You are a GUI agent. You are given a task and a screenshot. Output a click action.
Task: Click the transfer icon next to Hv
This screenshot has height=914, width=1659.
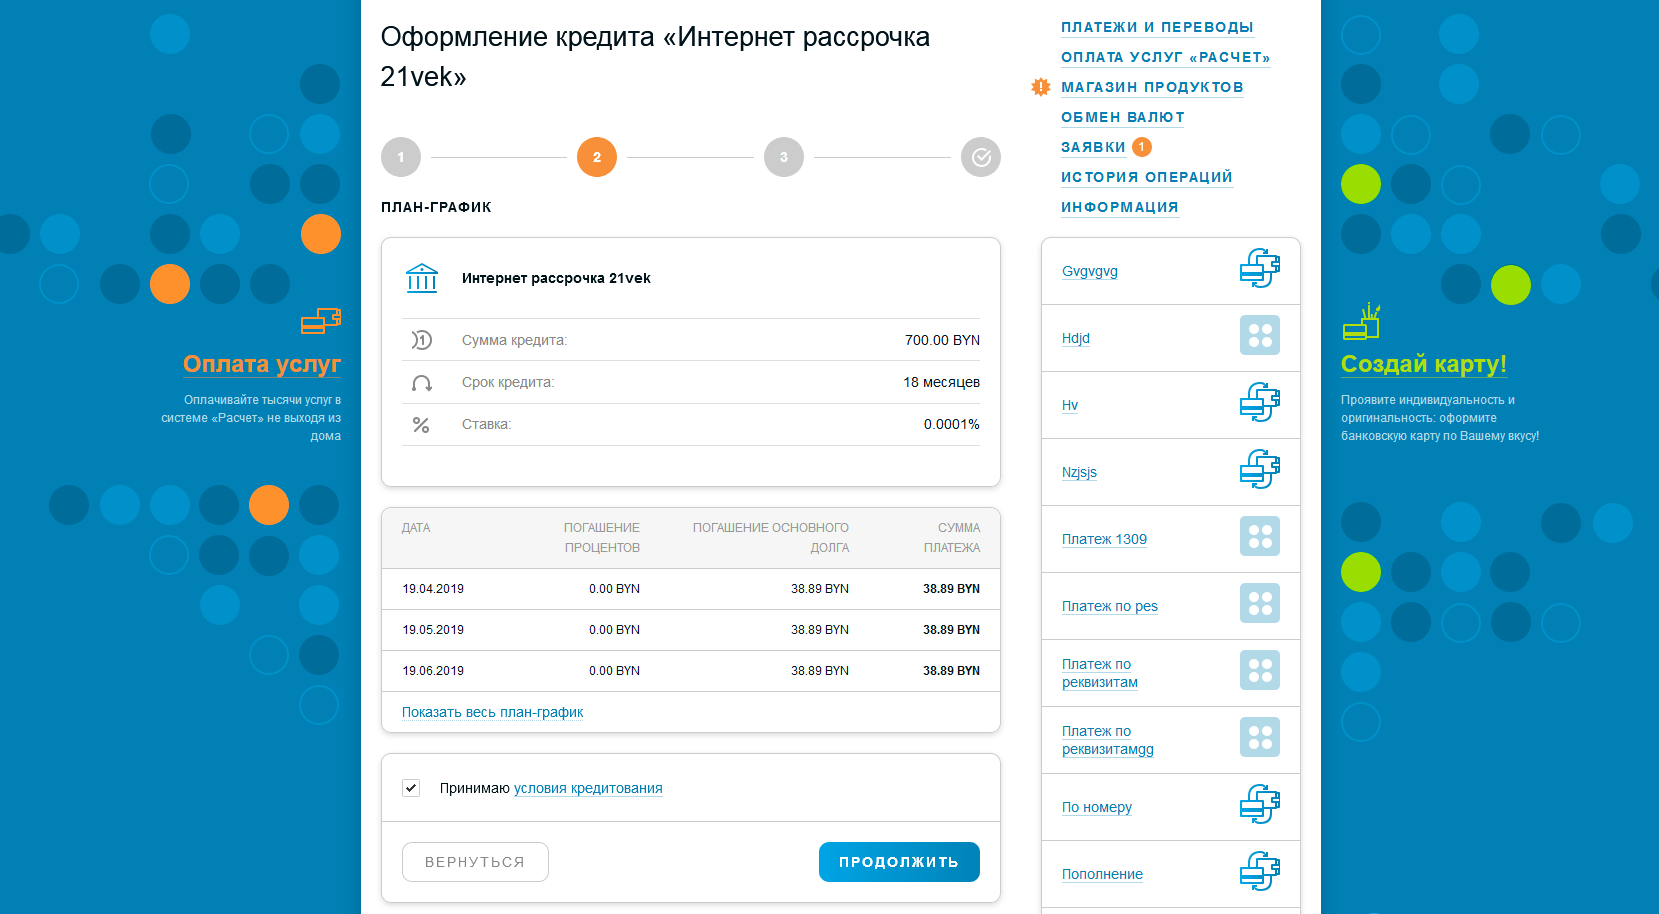[x=1260, y=402]
